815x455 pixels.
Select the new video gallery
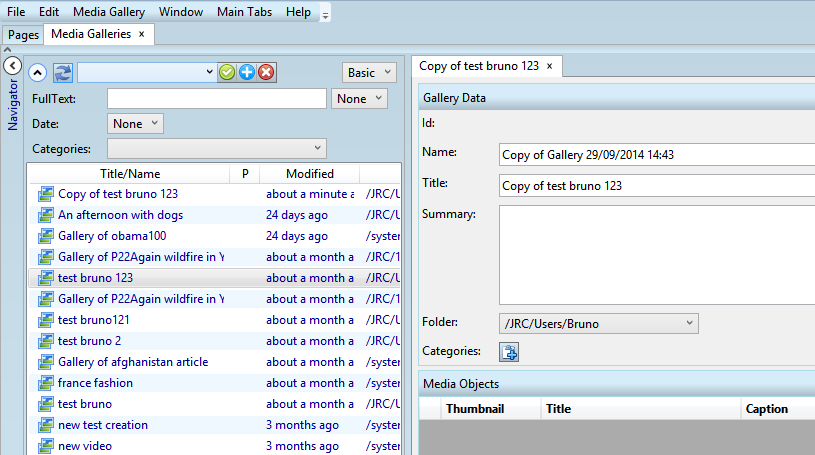(215, 446)
